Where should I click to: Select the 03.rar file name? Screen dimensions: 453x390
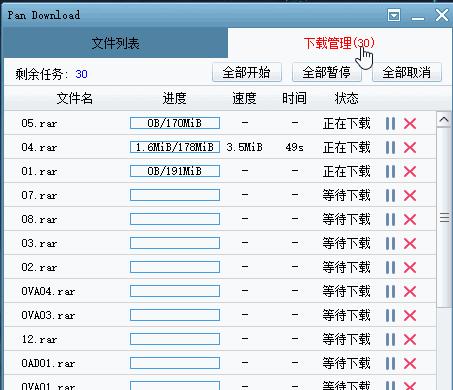(x=39, y=244)
